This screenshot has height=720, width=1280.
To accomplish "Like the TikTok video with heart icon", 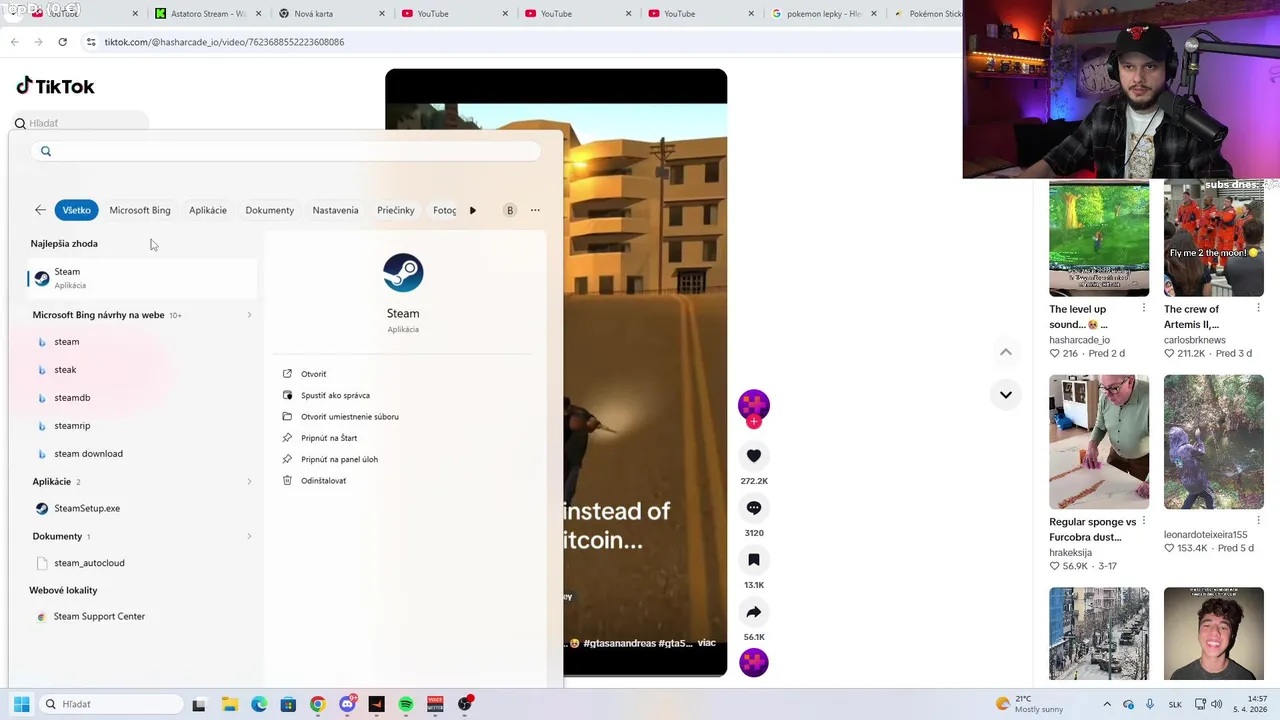I will click(754, 456).
